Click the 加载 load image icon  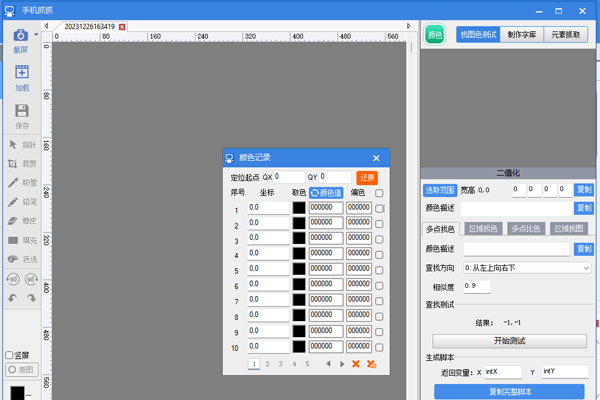pos(21,73)
